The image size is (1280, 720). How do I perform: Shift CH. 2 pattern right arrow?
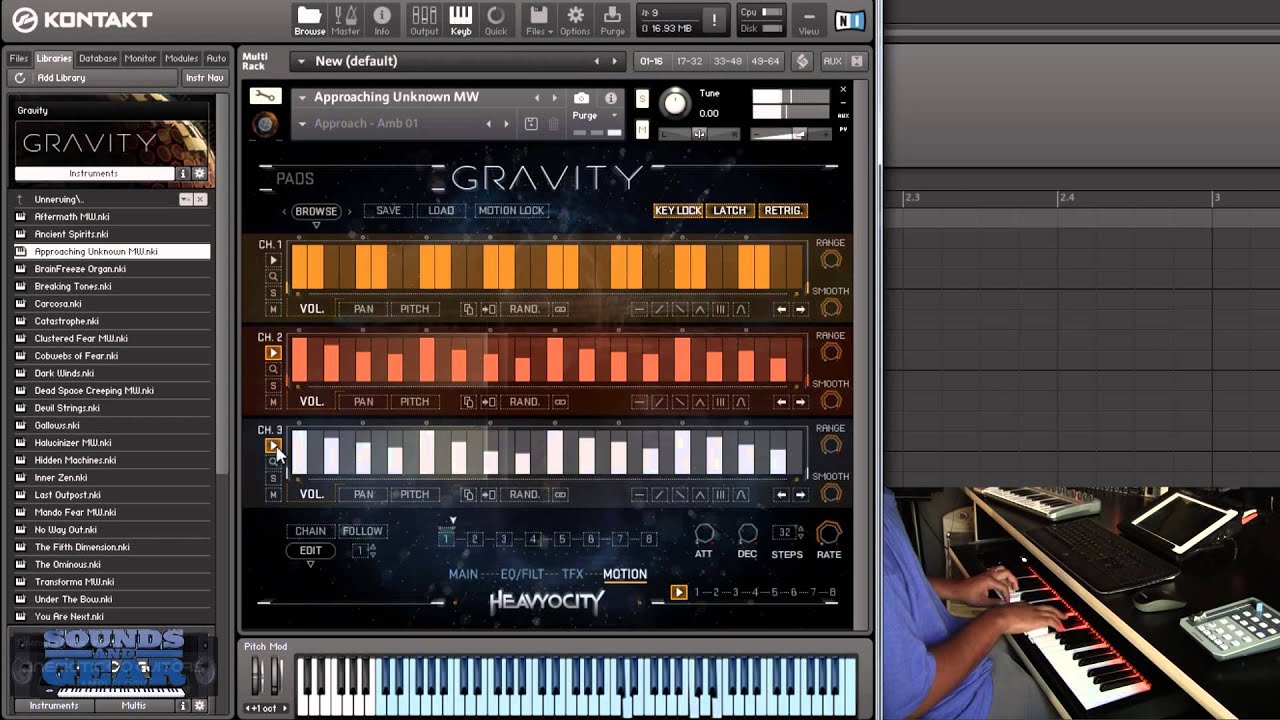800,402
